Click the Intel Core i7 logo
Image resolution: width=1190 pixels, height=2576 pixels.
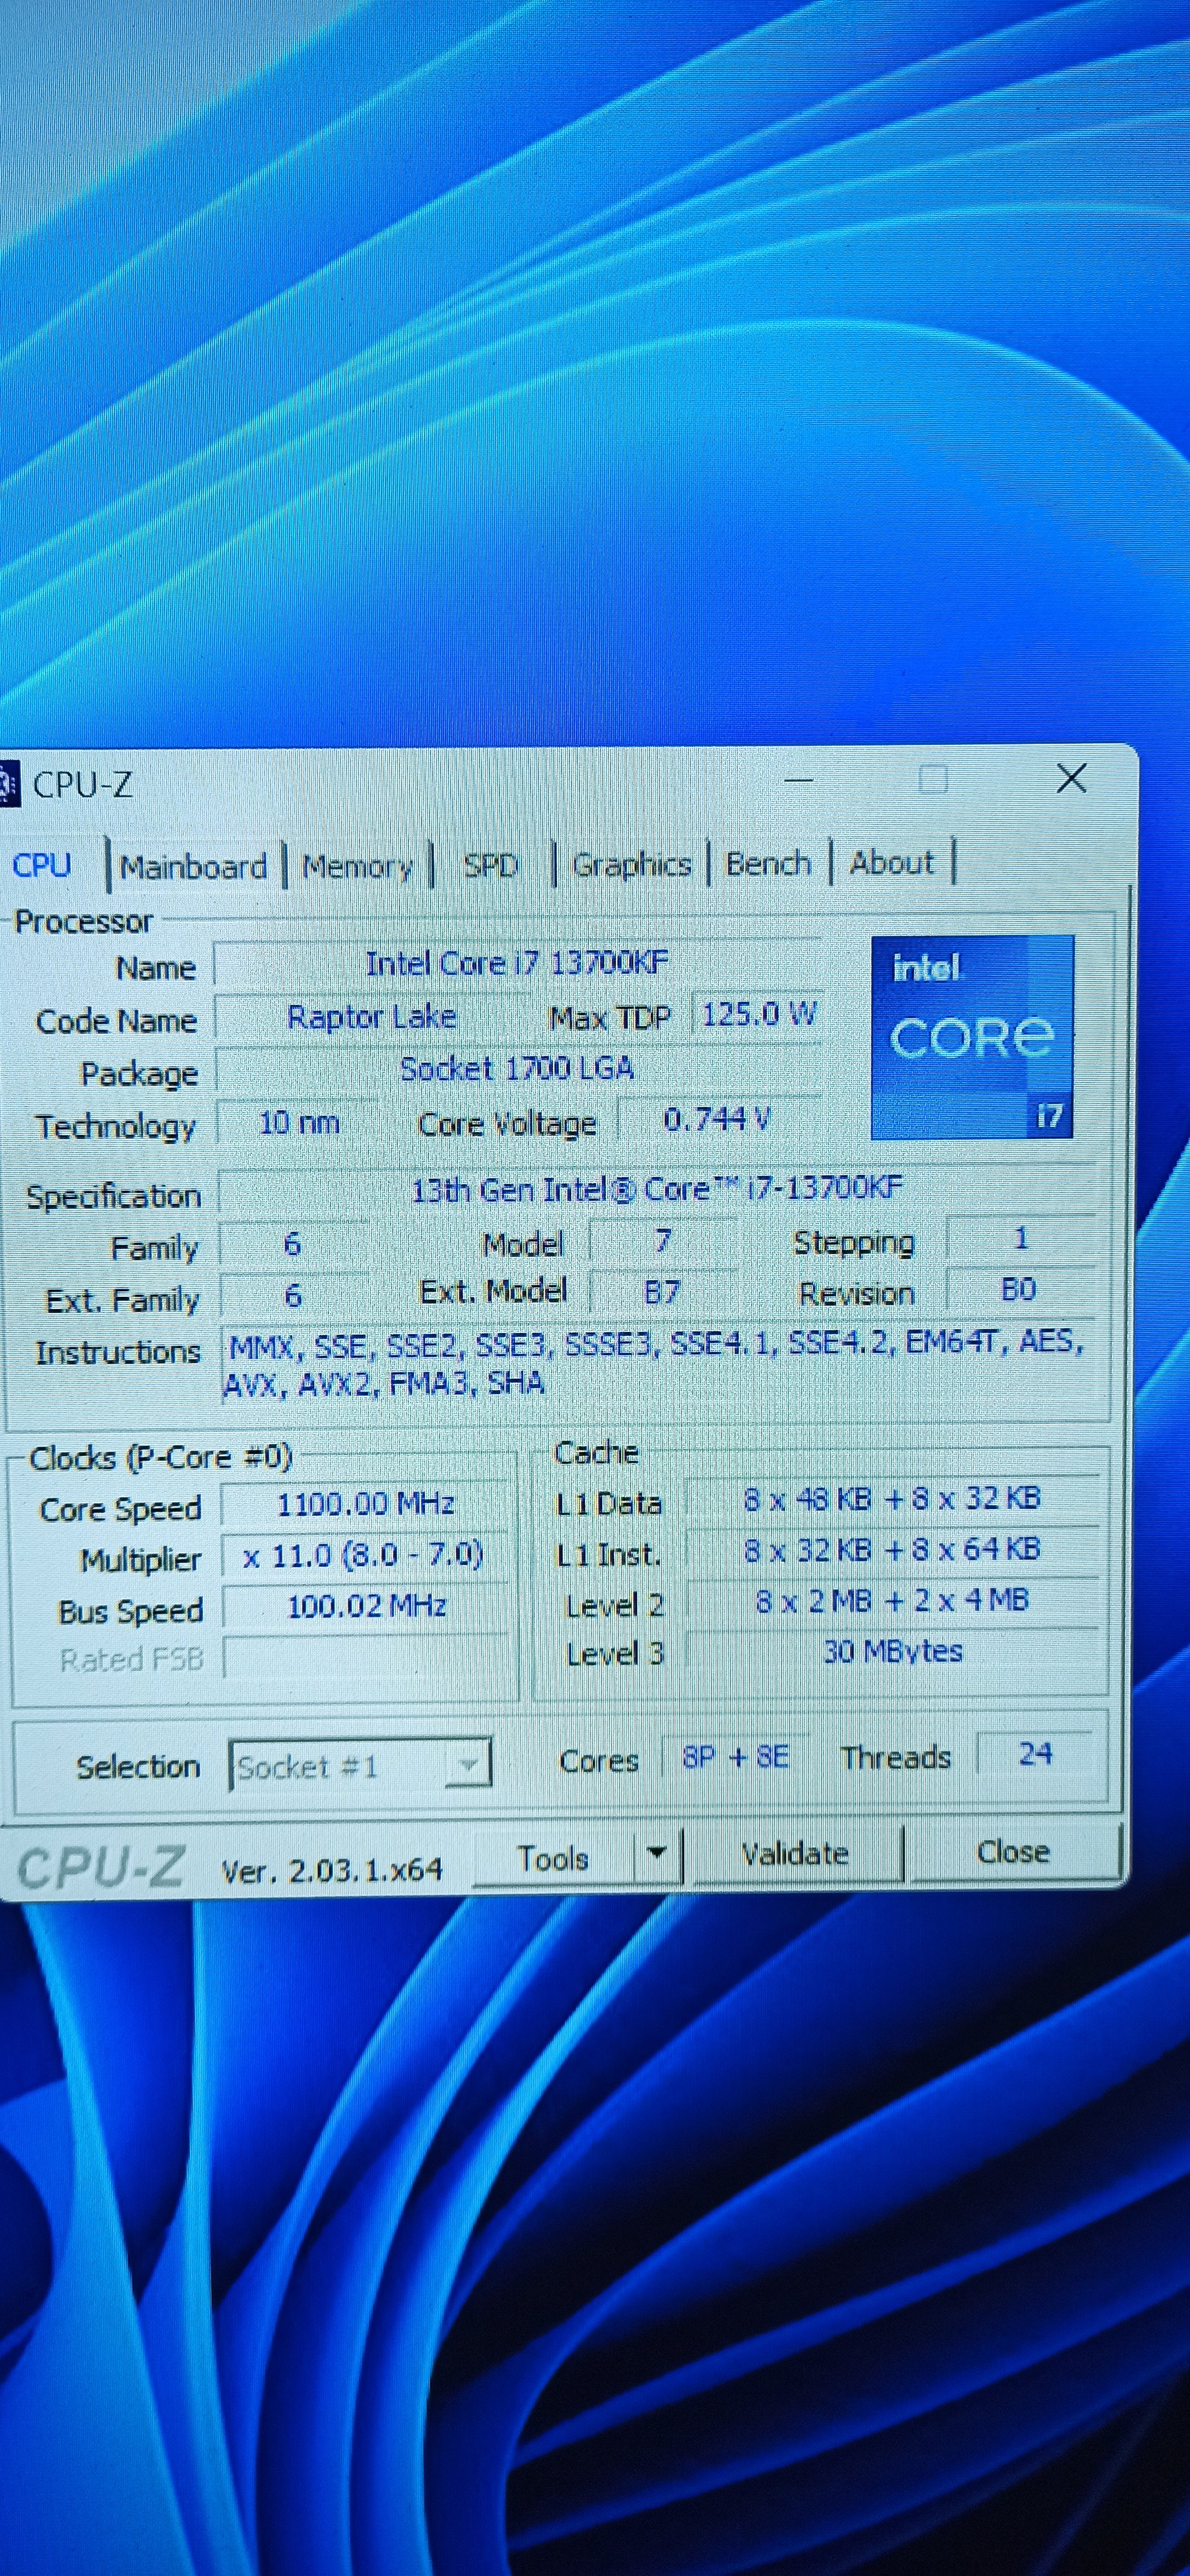tap(972, 1037)
